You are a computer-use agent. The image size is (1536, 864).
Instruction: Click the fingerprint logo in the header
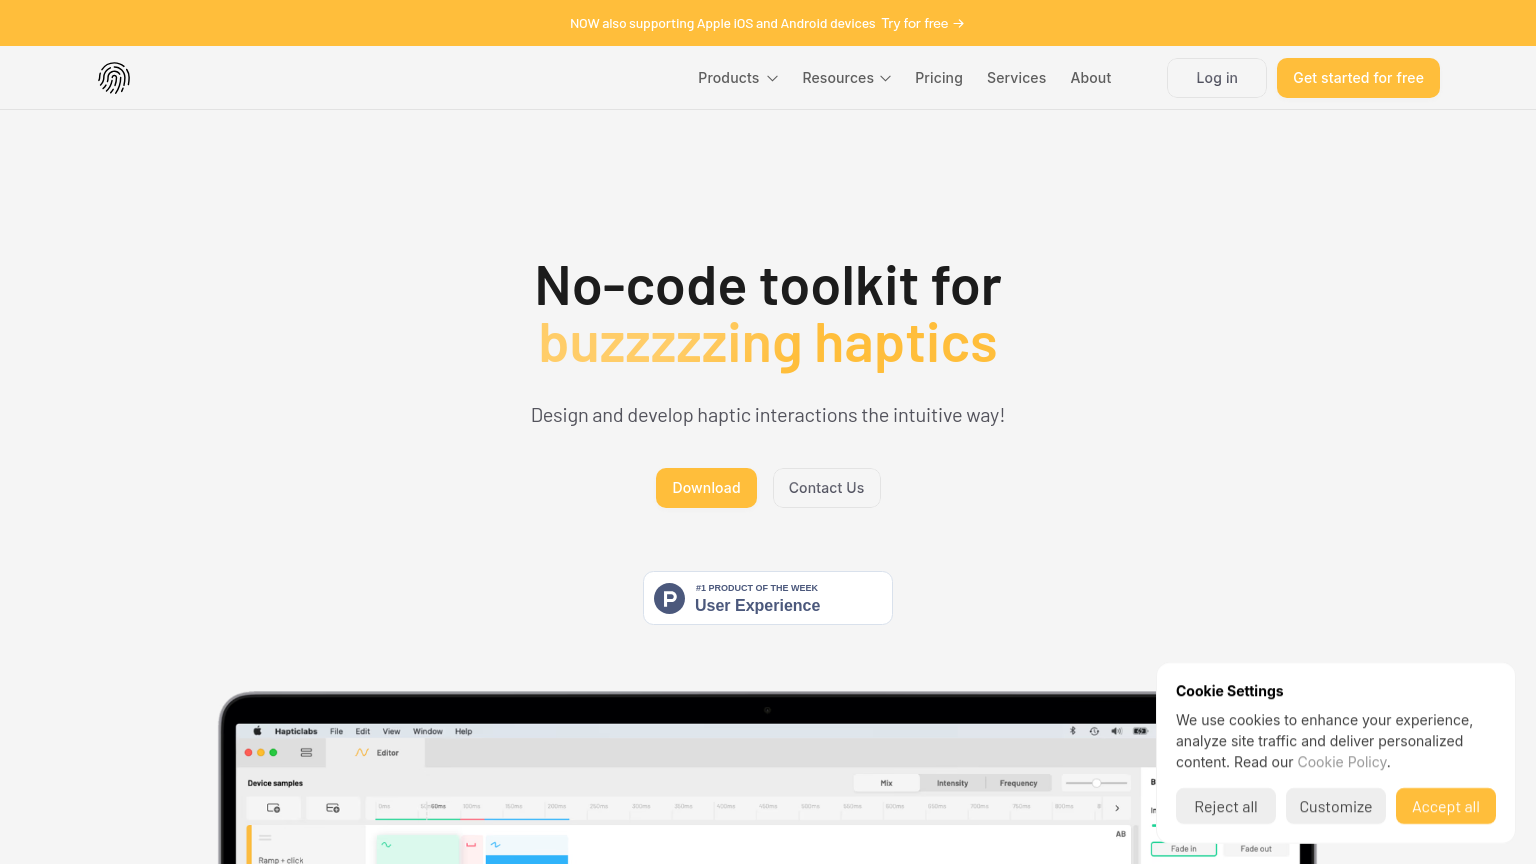[114, 78]
